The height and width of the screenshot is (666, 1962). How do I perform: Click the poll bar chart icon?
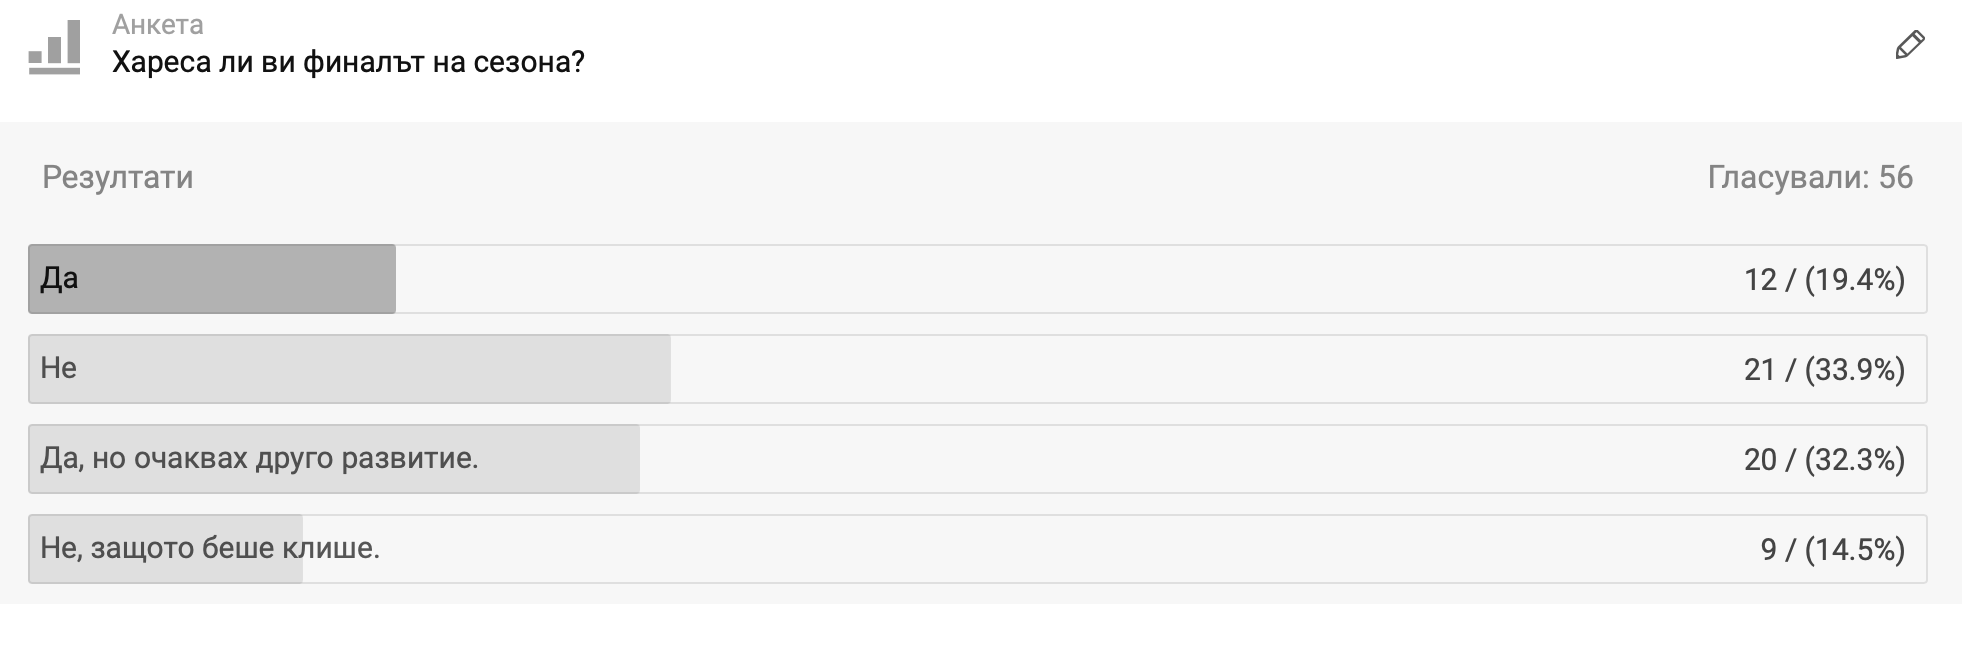(x=54, y=47)
